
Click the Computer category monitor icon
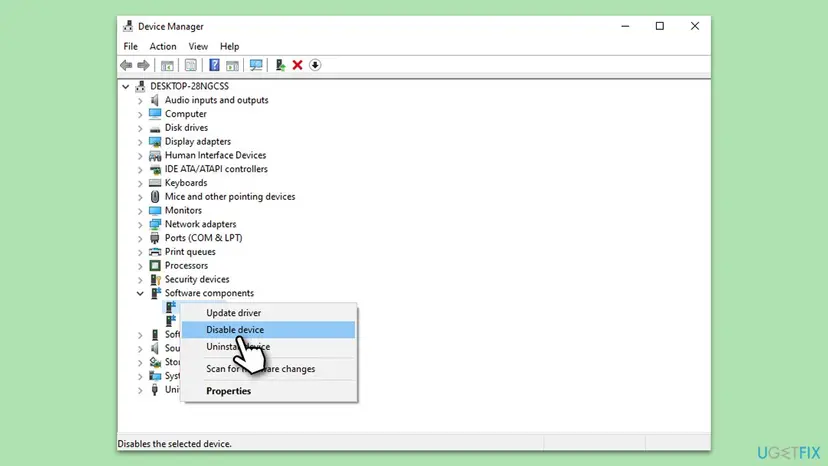(155, 114)
